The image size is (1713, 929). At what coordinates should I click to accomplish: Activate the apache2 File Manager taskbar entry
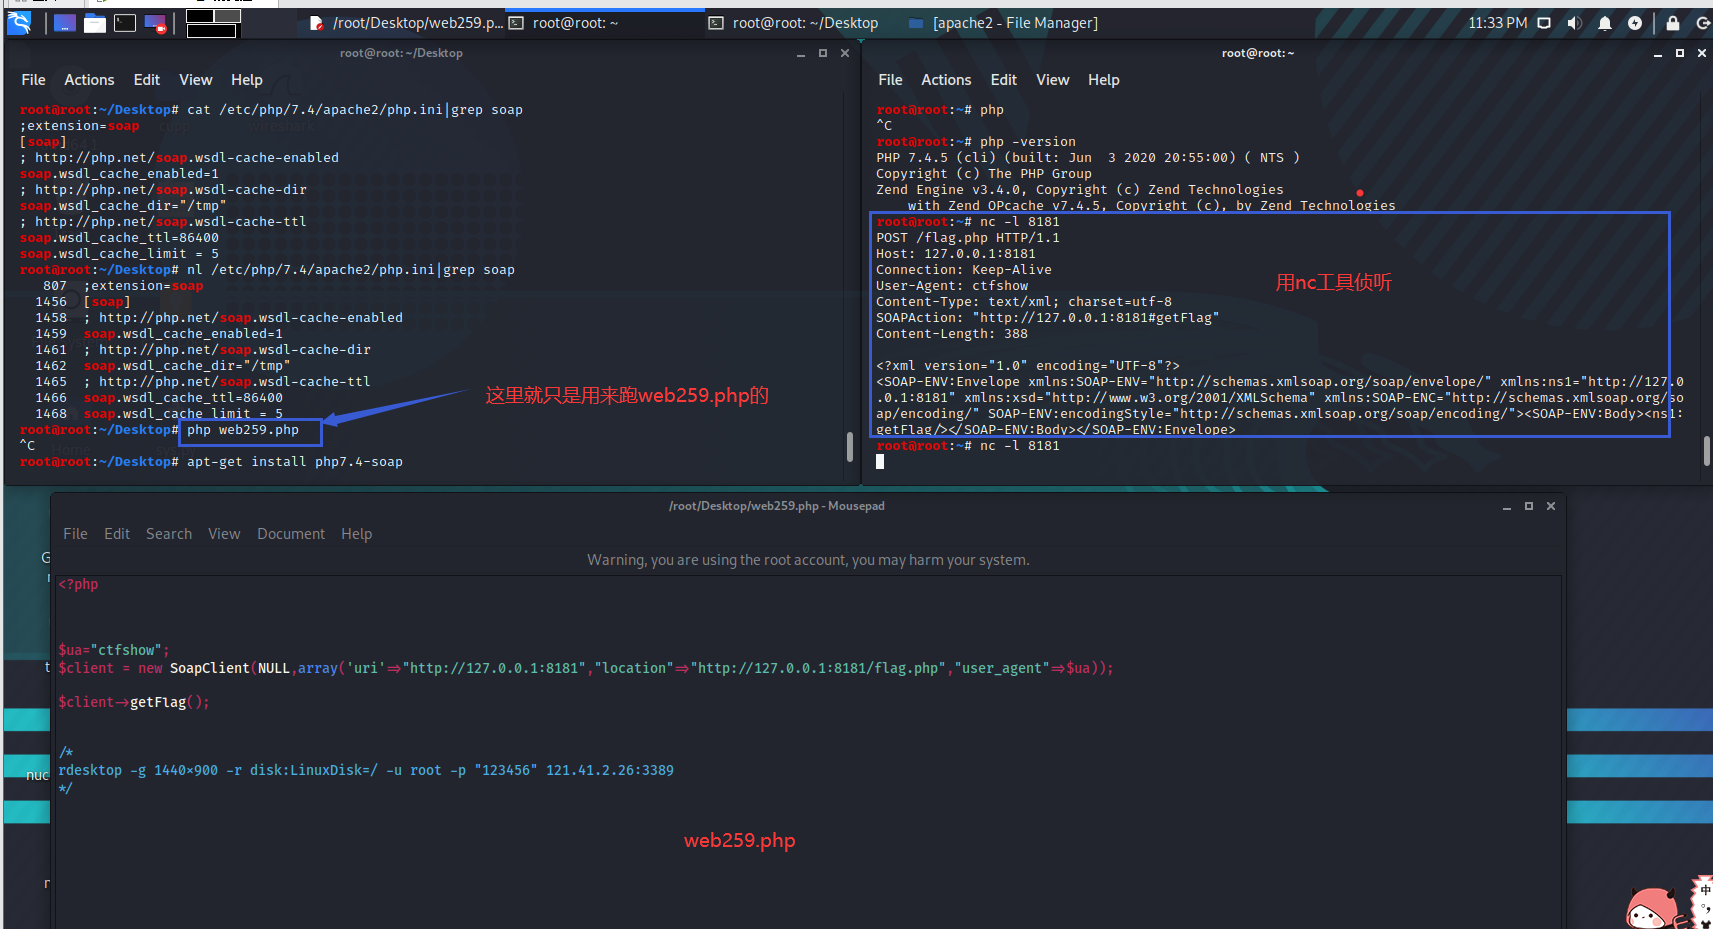tap(1003, 23)
